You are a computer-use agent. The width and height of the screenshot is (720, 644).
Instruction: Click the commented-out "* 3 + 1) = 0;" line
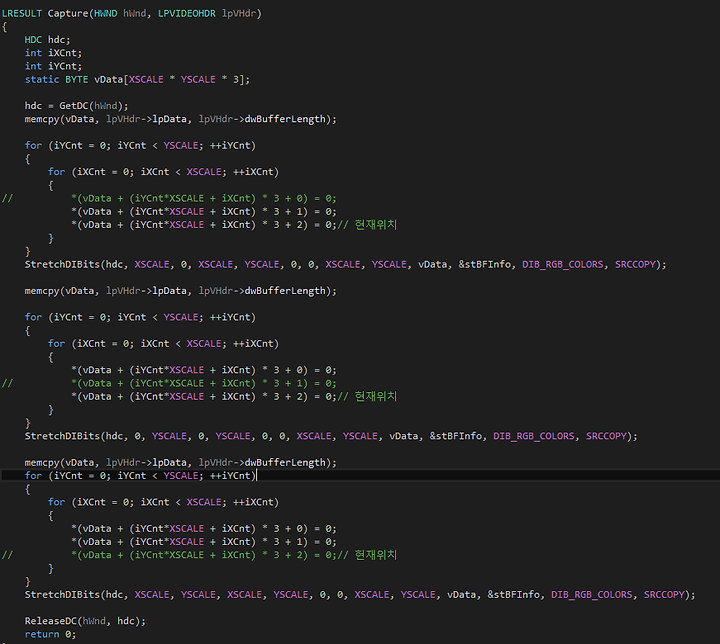pos(204,384)
